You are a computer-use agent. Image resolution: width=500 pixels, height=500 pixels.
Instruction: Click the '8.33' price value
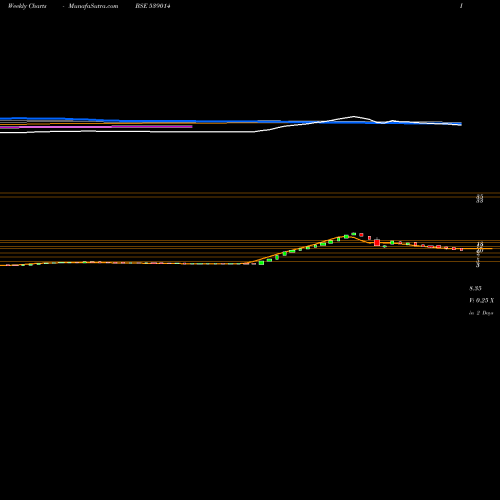click(x=475, y=288)
